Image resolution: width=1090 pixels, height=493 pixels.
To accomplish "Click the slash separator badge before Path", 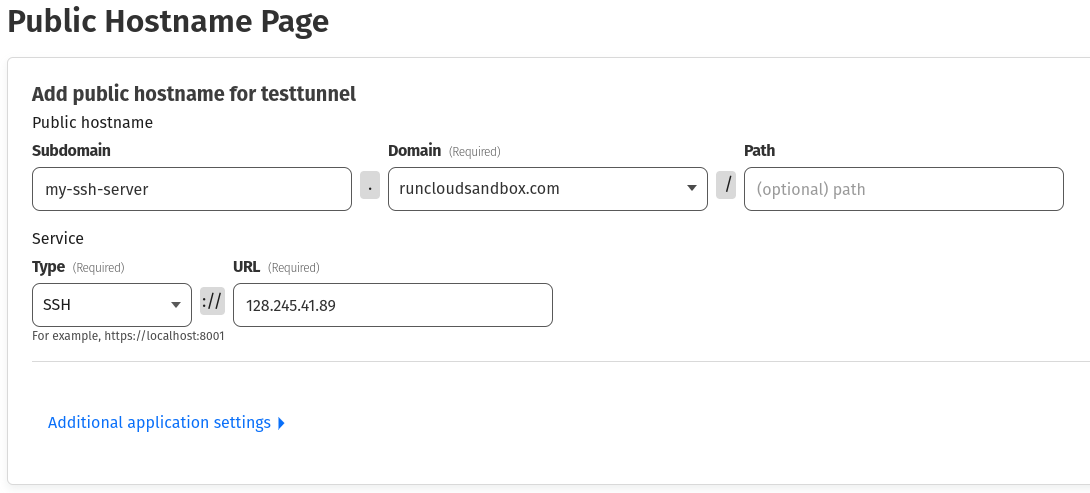I will pyautogui.click(x=726, y=186).
